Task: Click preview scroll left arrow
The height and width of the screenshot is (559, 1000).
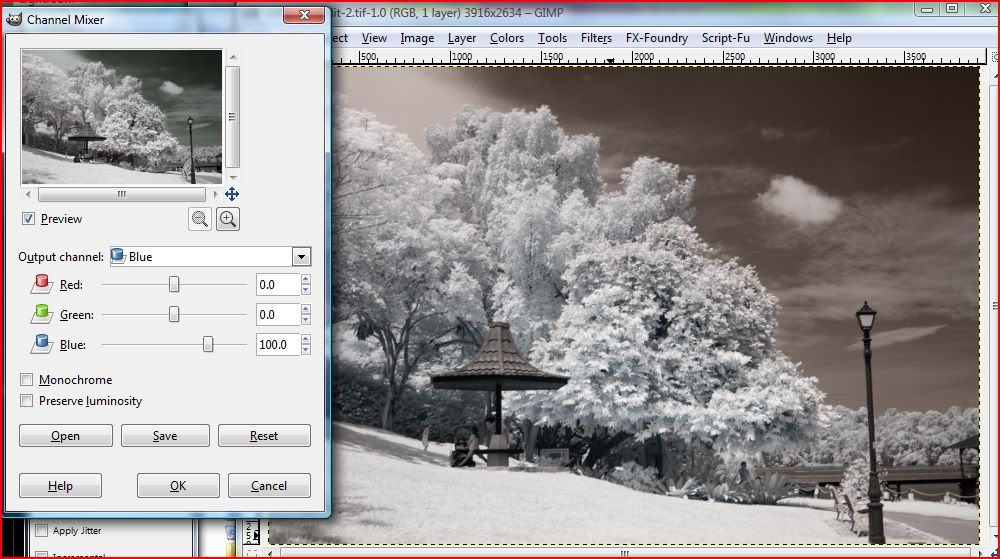Action: pyautogui.click(x=28, y=194)
